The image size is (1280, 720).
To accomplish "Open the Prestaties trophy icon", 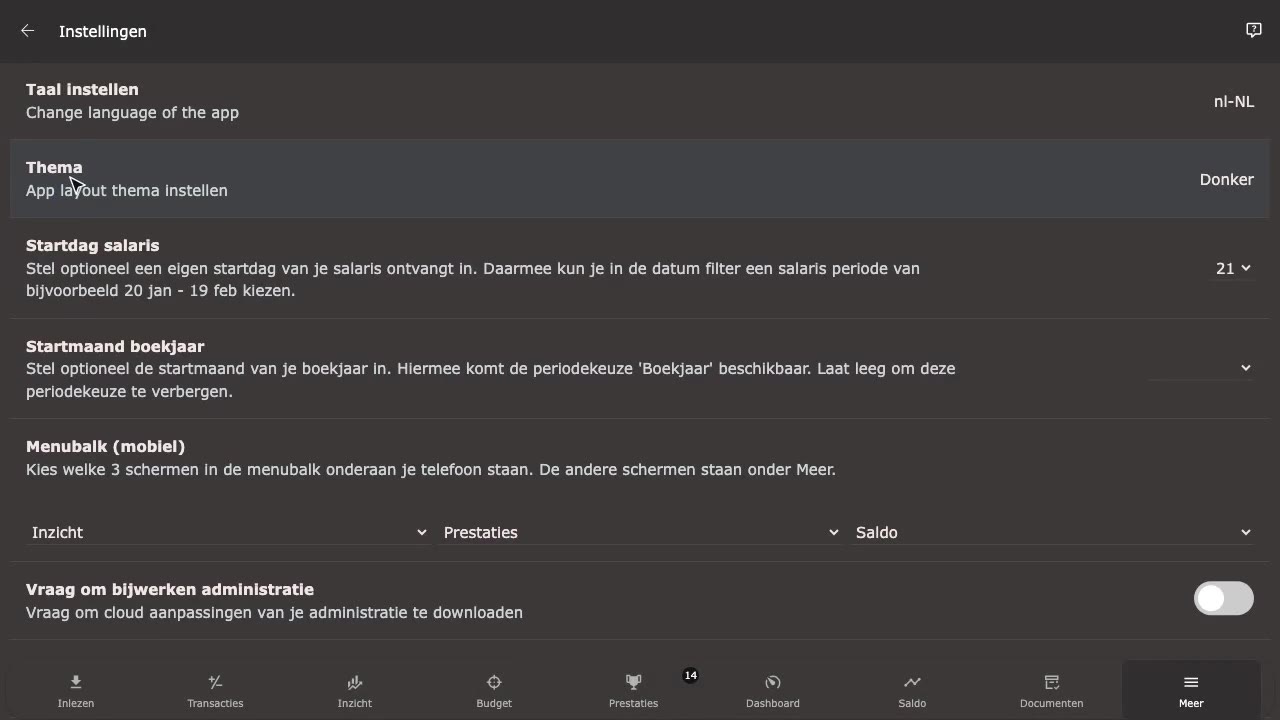I will pos(633,682).
